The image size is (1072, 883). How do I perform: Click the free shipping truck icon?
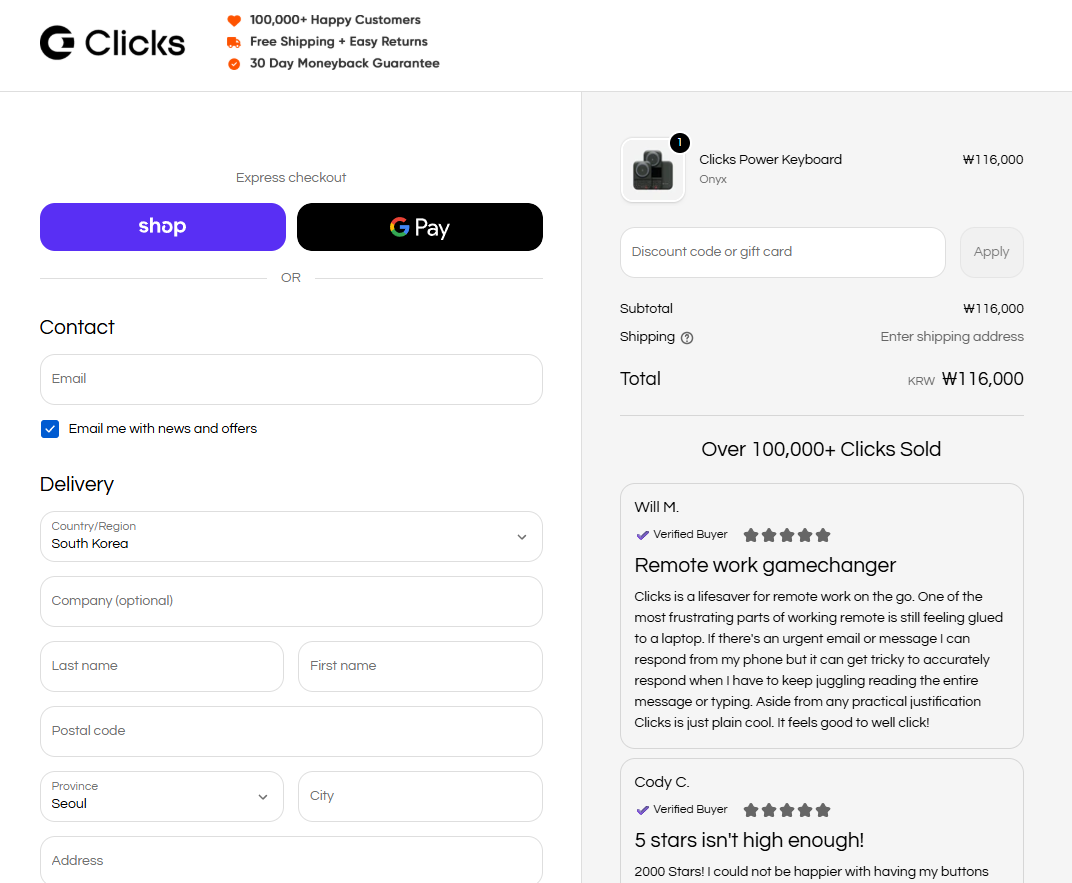(x=234, y=42)
